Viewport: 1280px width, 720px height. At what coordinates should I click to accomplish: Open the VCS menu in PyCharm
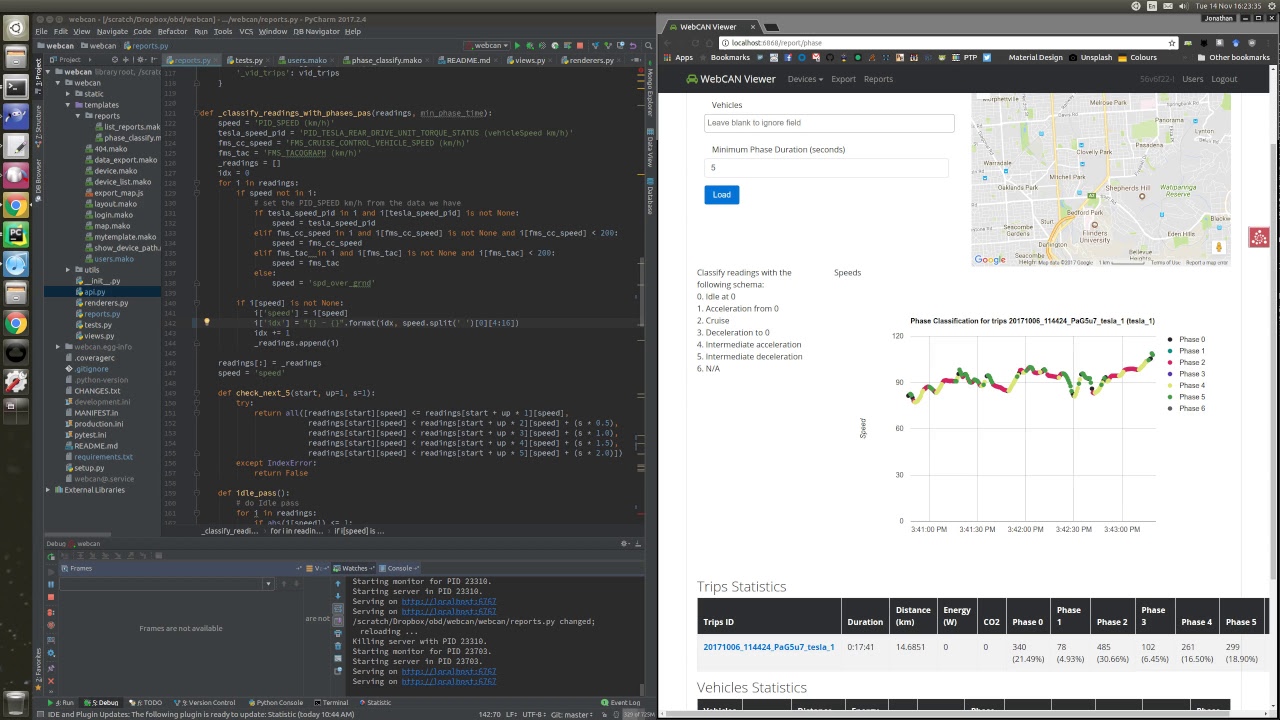tap(246, 31)
